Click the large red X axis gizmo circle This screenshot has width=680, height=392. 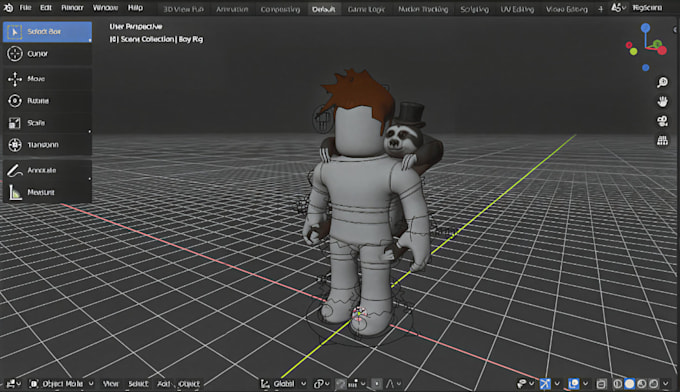(x=662, y=50)
